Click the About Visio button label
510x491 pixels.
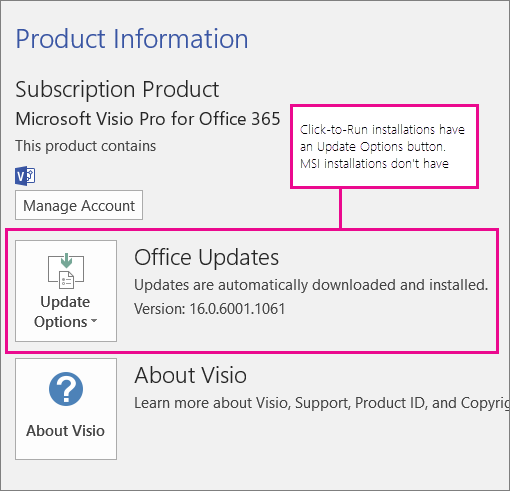66,431
